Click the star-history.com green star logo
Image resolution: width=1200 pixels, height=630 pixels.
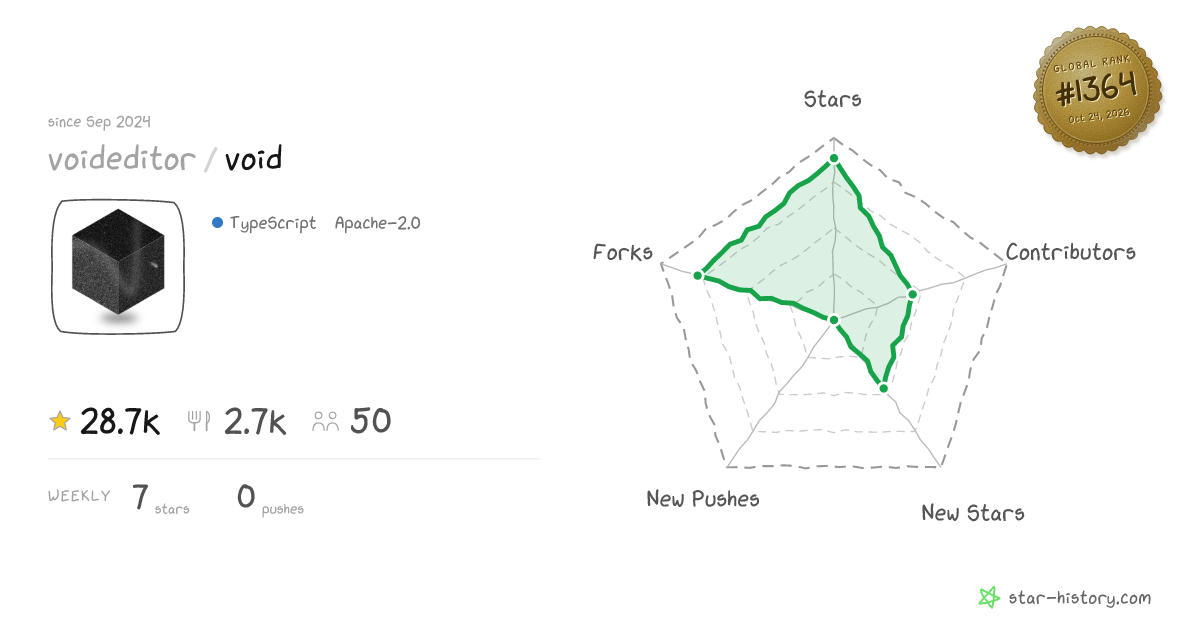tap(988, 598)
